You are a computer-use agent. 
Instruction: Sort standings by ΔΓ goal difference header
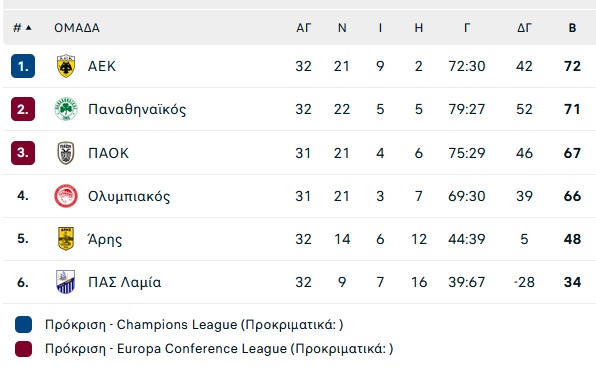click(524, 28)
